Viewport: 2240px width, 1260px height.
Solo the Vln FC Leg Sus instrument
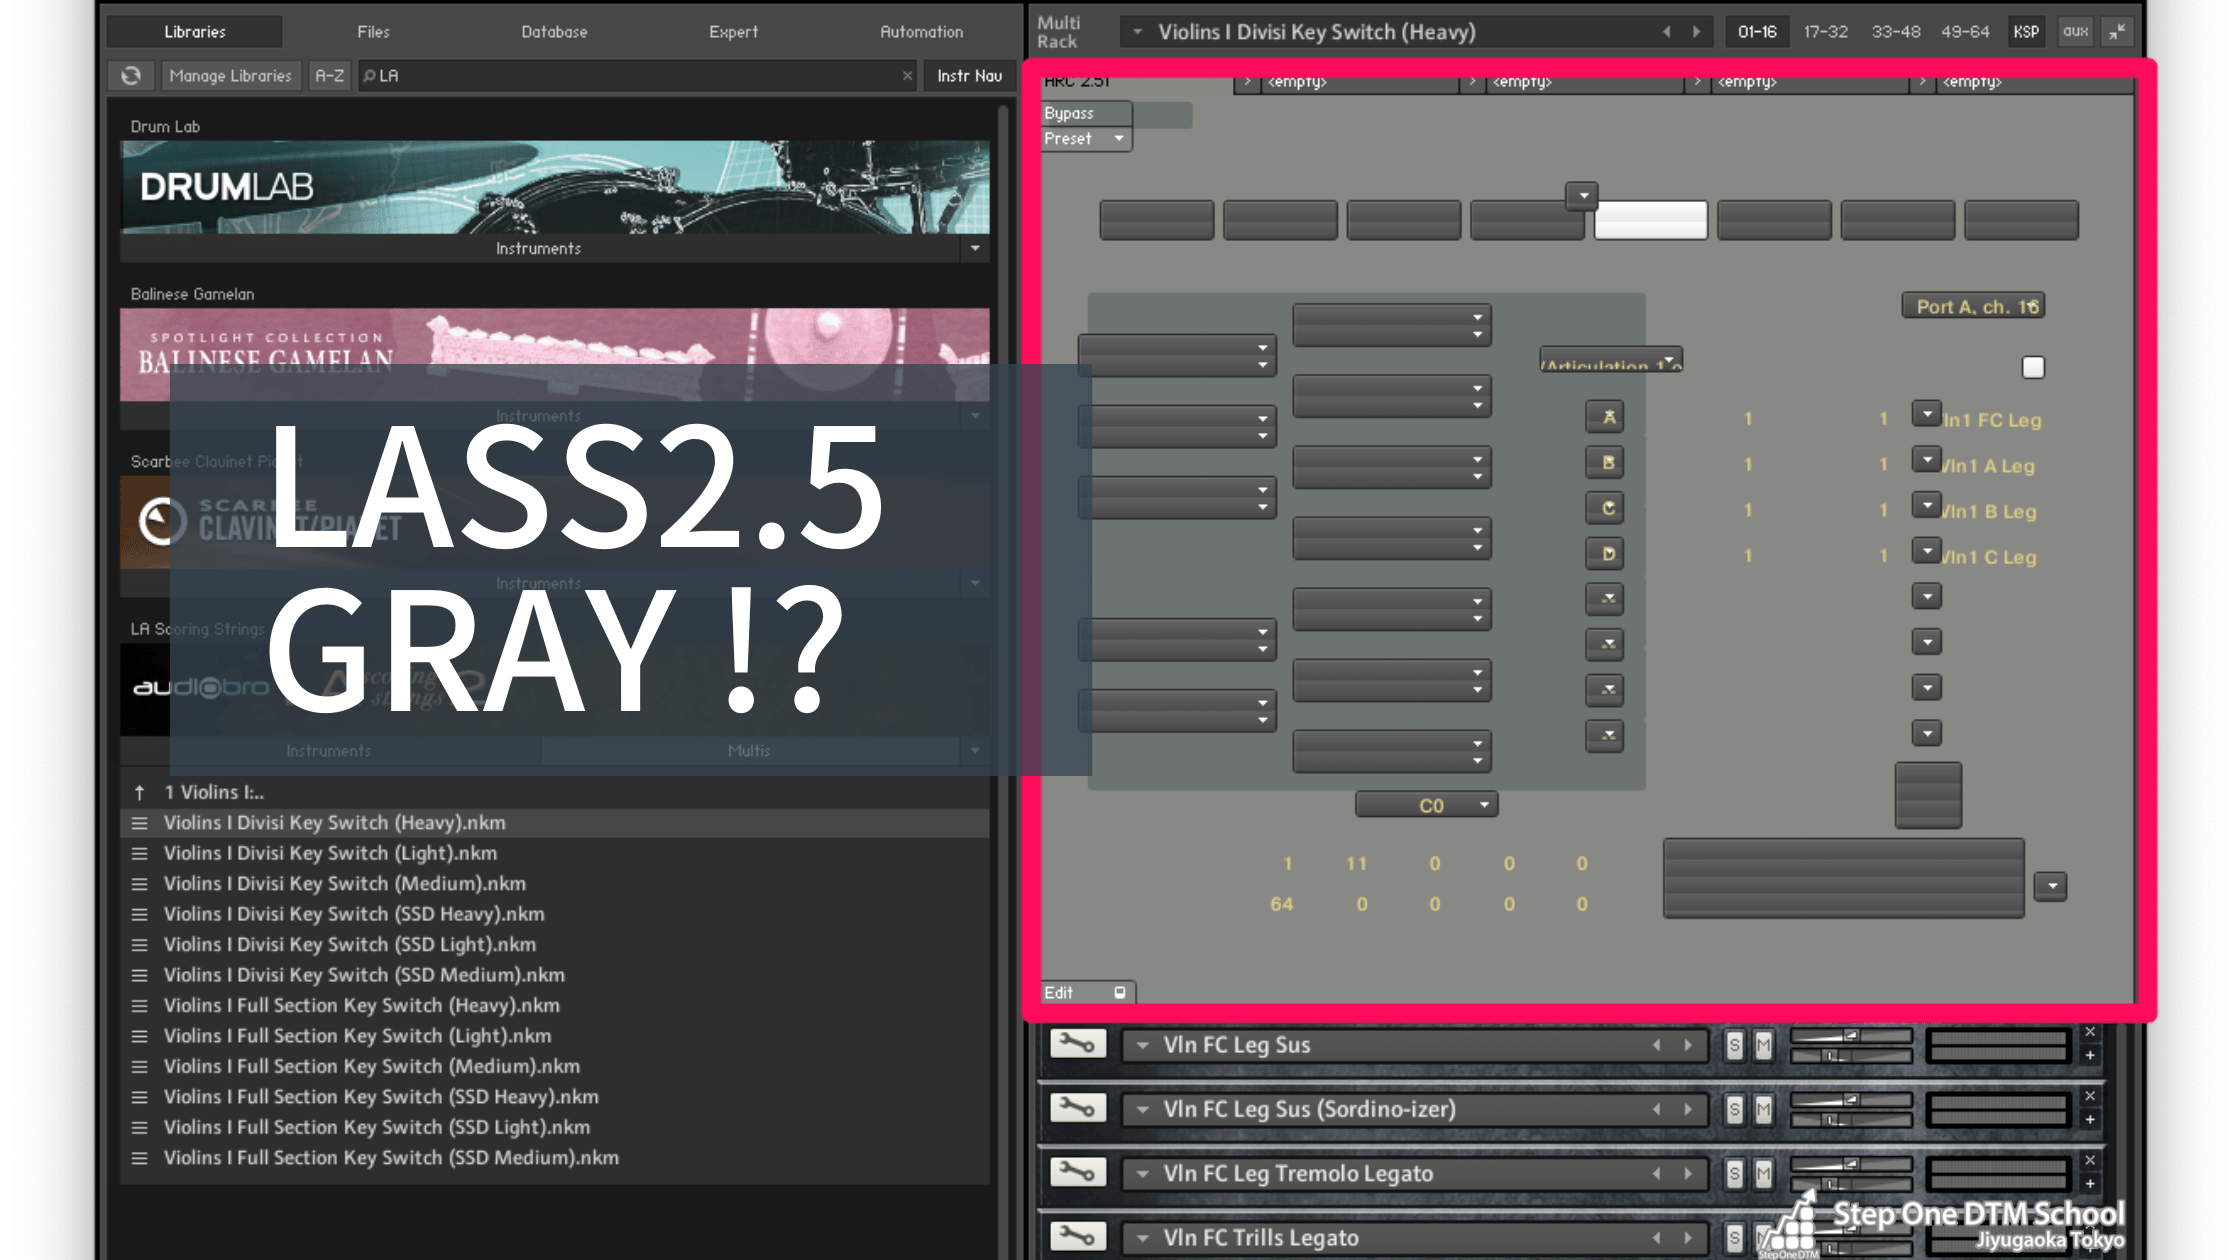[x=1735, y=1046]
